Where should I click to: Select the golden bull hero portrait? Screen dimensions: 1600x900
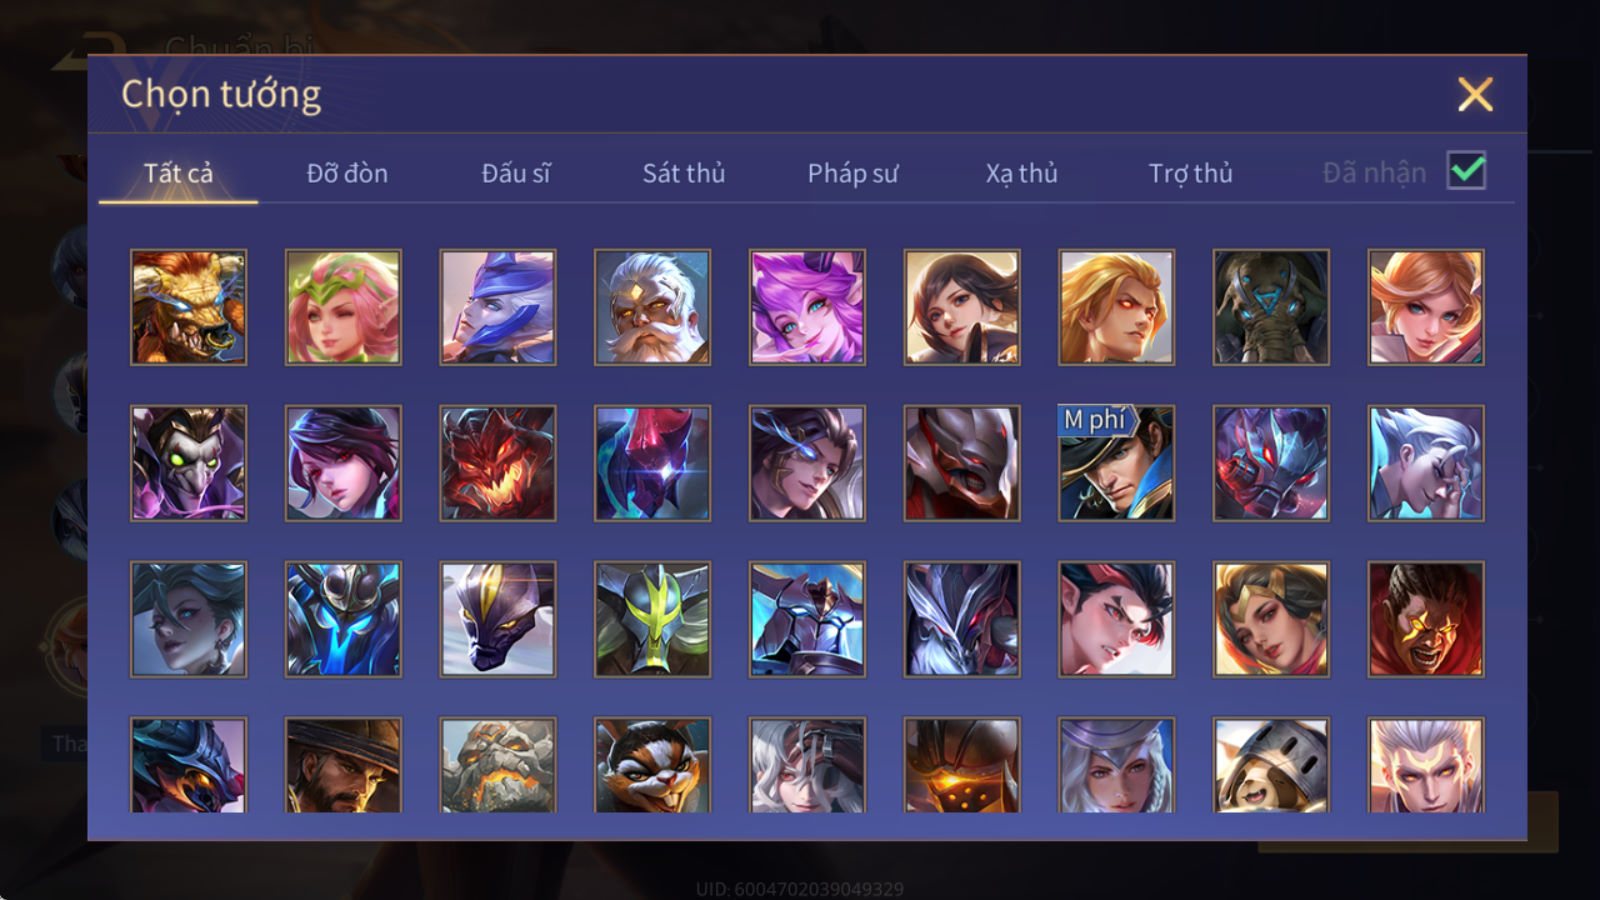coord(188,307)
